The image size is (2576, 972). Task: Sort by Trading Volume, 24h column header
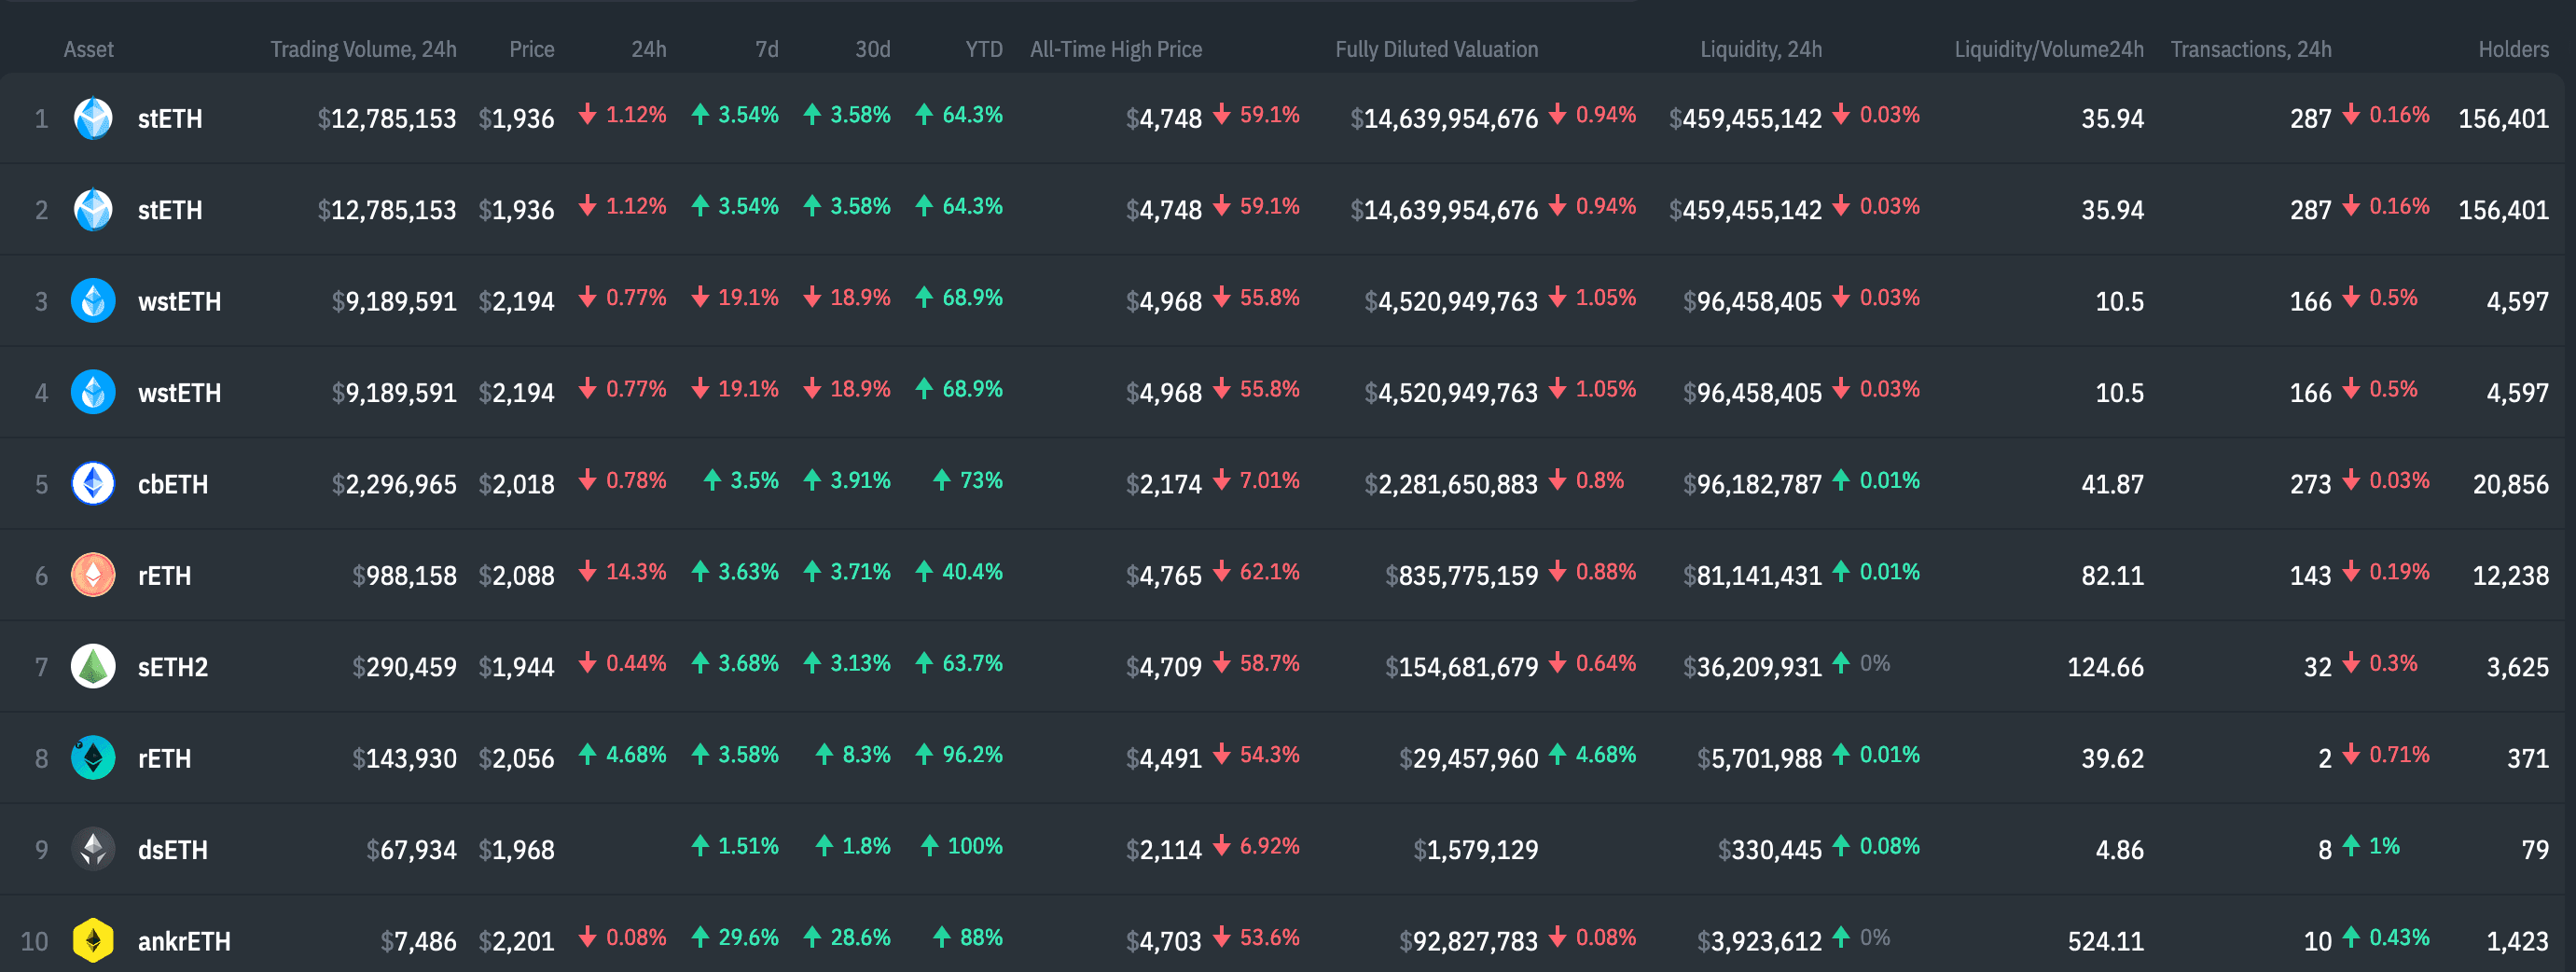(x=363, y=49)
